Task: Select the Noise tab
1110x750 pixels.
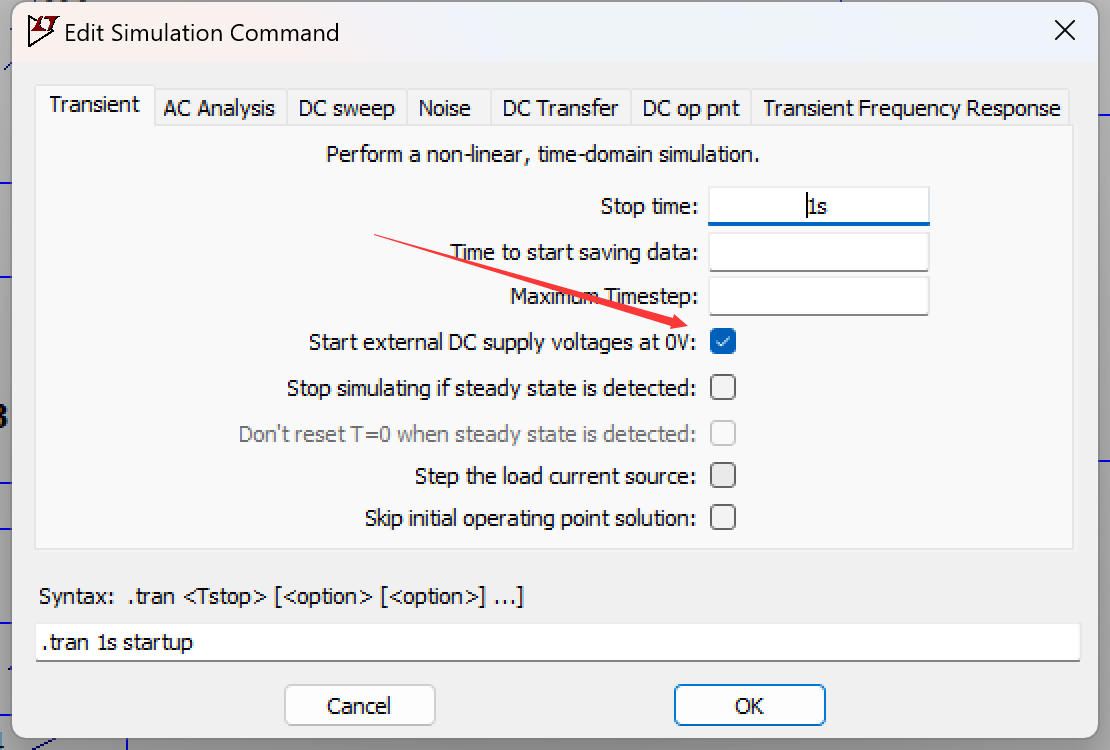Action: point(444,108)
